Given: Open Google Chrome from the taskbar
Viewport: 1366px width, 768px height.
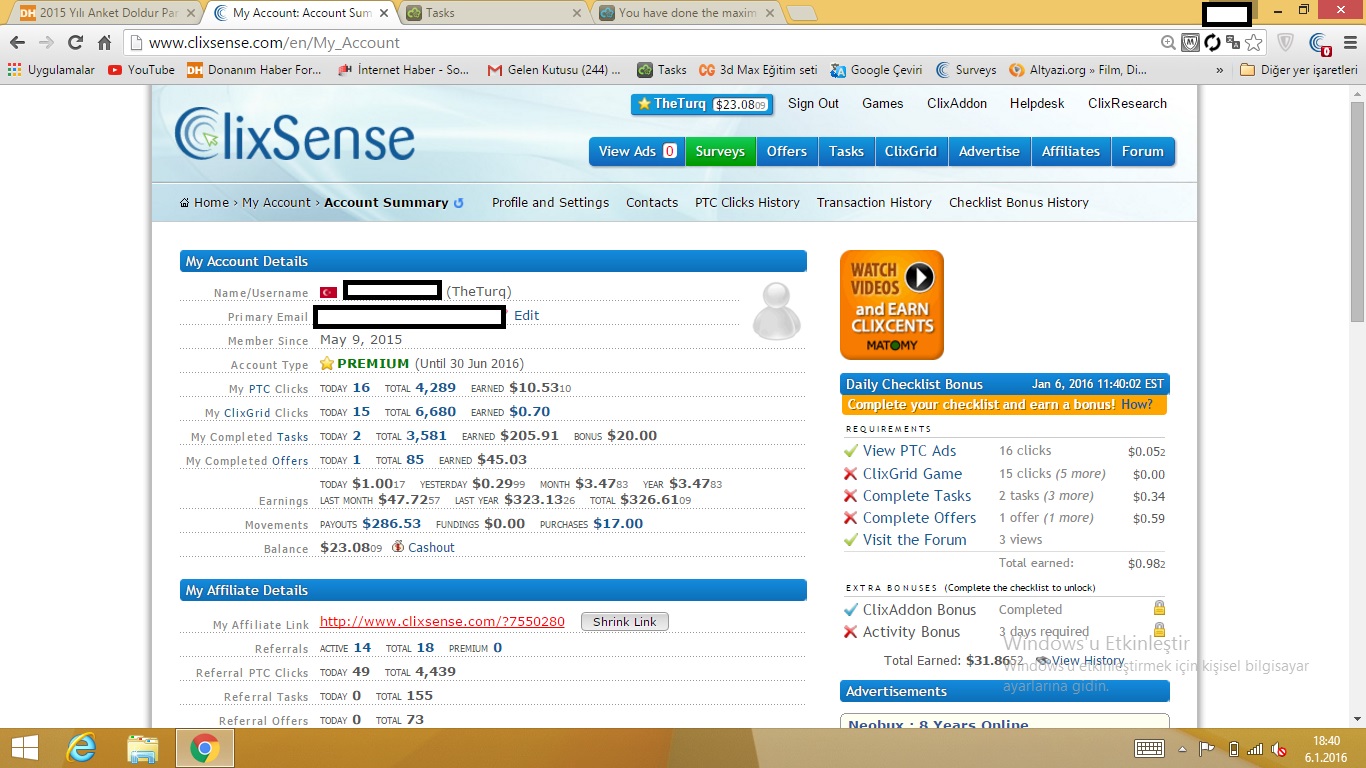Looking at the screenshot, I should tap(205, 747).
